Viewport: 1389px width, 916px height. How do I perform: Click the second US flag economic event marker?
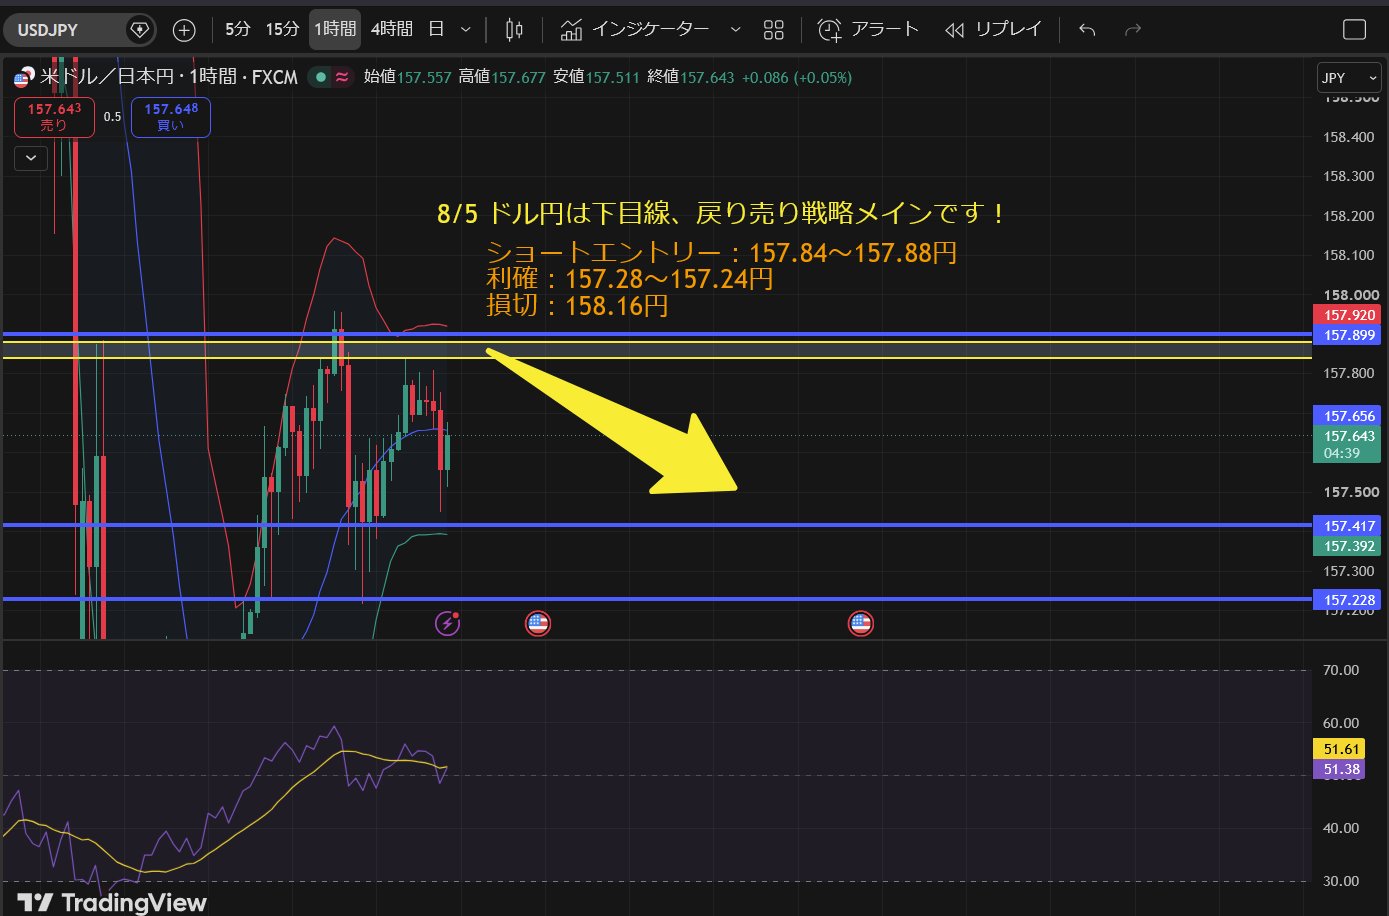coord(861,624)
